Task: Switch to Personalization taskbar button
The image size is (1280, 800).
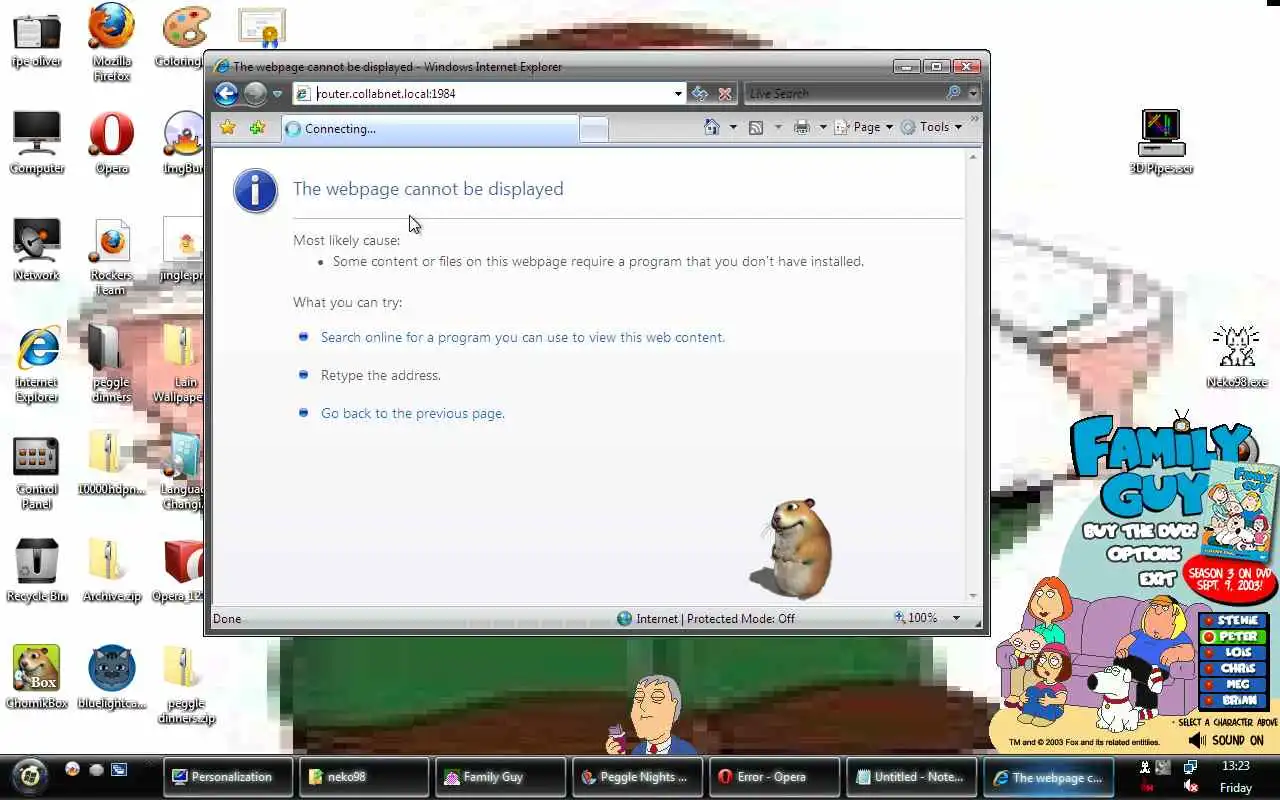Action: (x=228, y=777)
